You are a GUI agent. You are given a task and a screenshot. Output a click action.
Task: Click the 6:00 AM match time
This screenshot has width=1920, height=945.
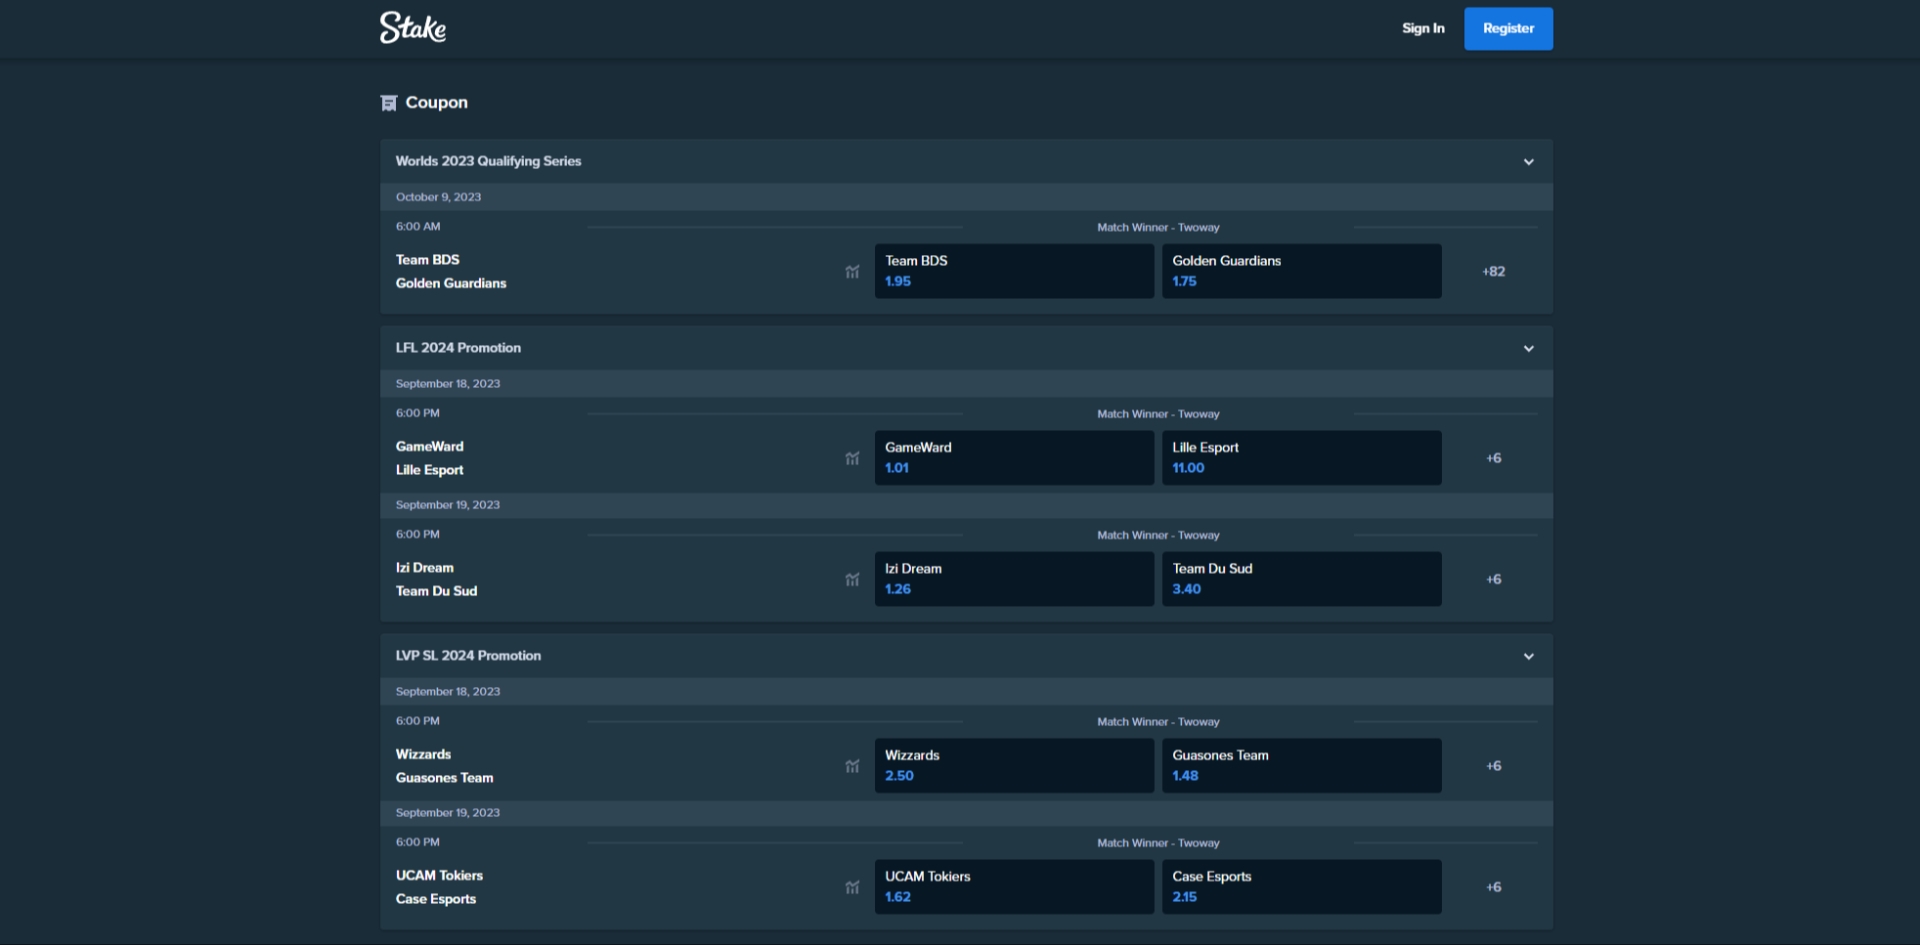(x=418, y=227)
